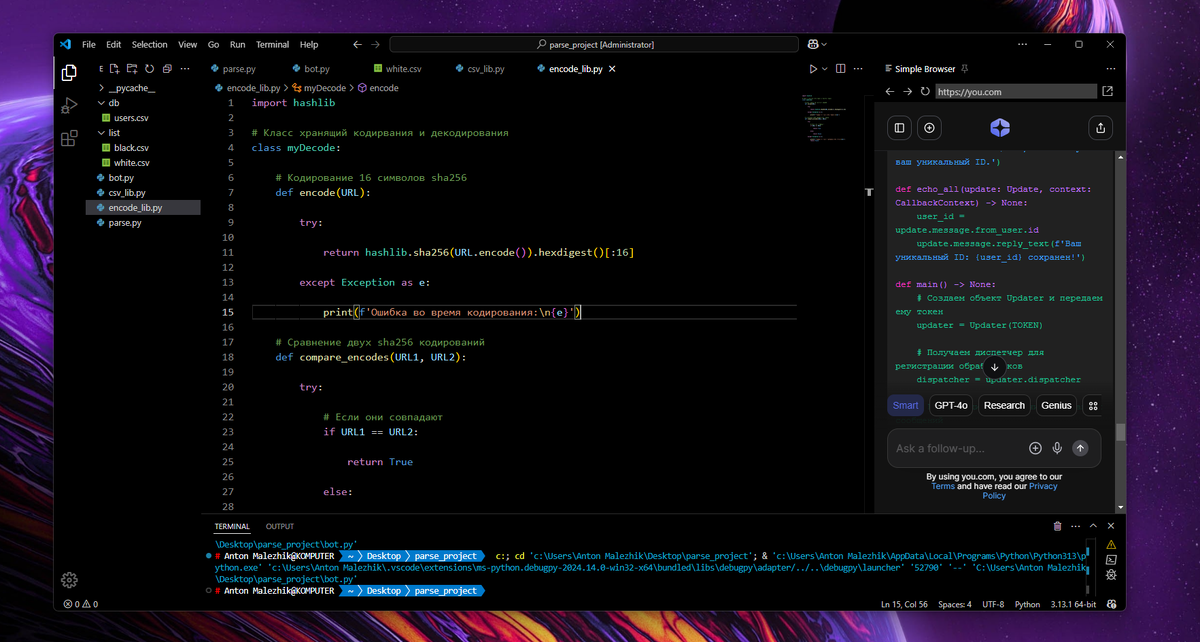
Task: Select the Research mode
Action: 1004,405
